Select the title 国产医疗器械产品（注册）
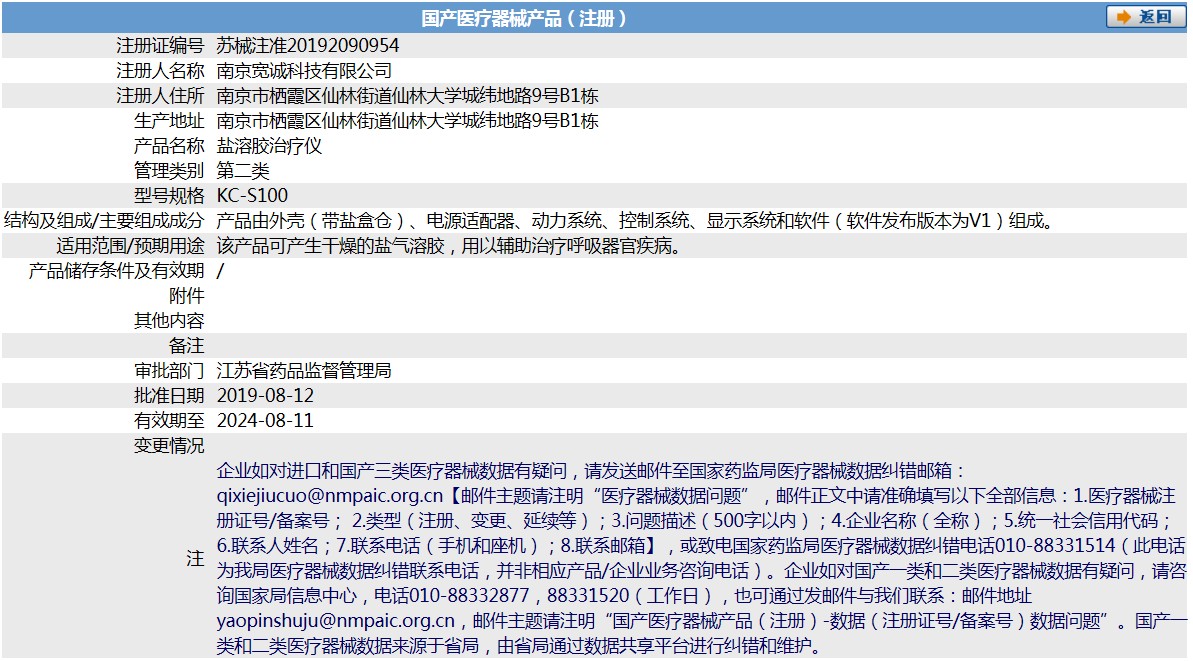The width and height of the screenshot is (1193, 661). [x=523, y=18]
